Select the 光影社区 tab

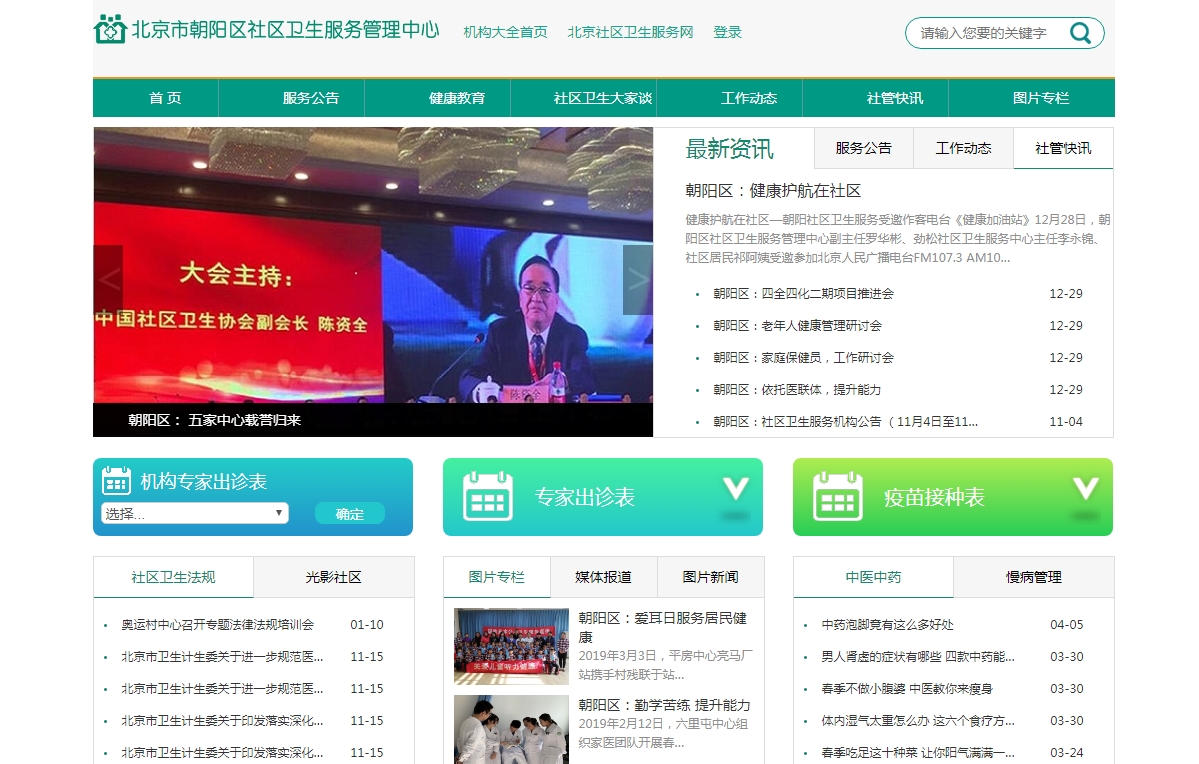pos(333,577)
